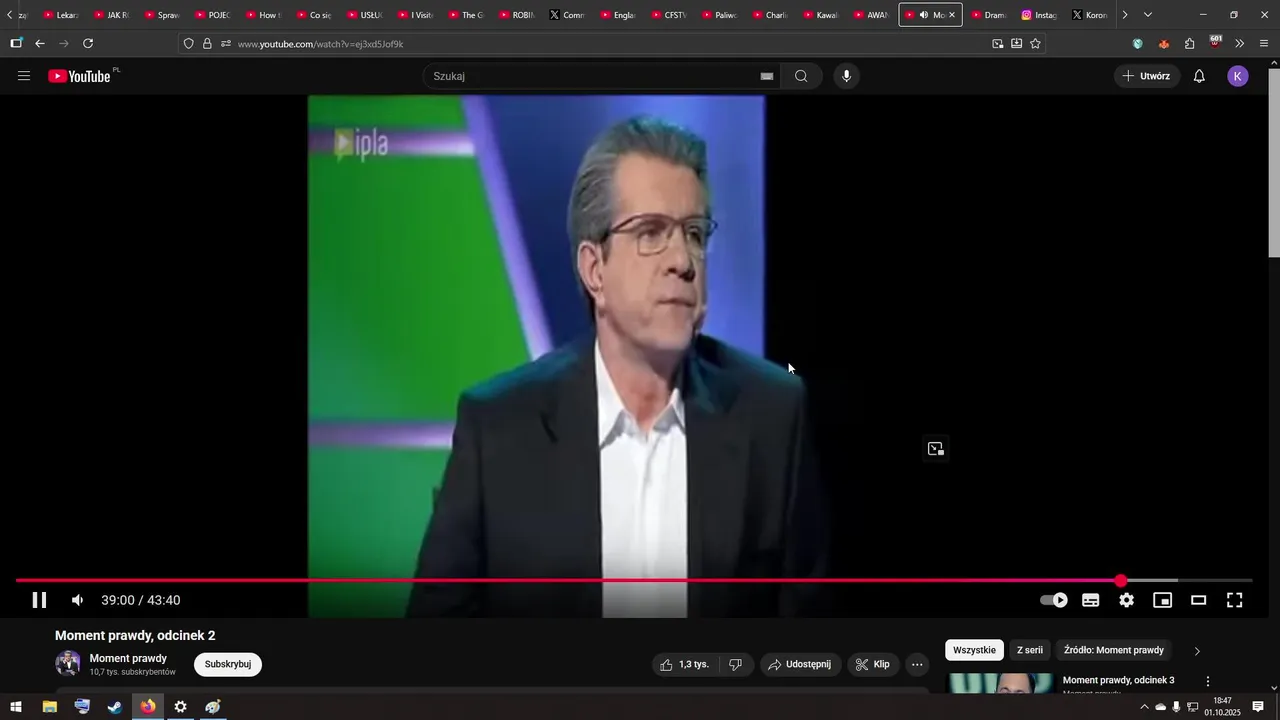1280x720 pixels.
Task: Like the video (1,3 tys.)
Action: point(685,664)
